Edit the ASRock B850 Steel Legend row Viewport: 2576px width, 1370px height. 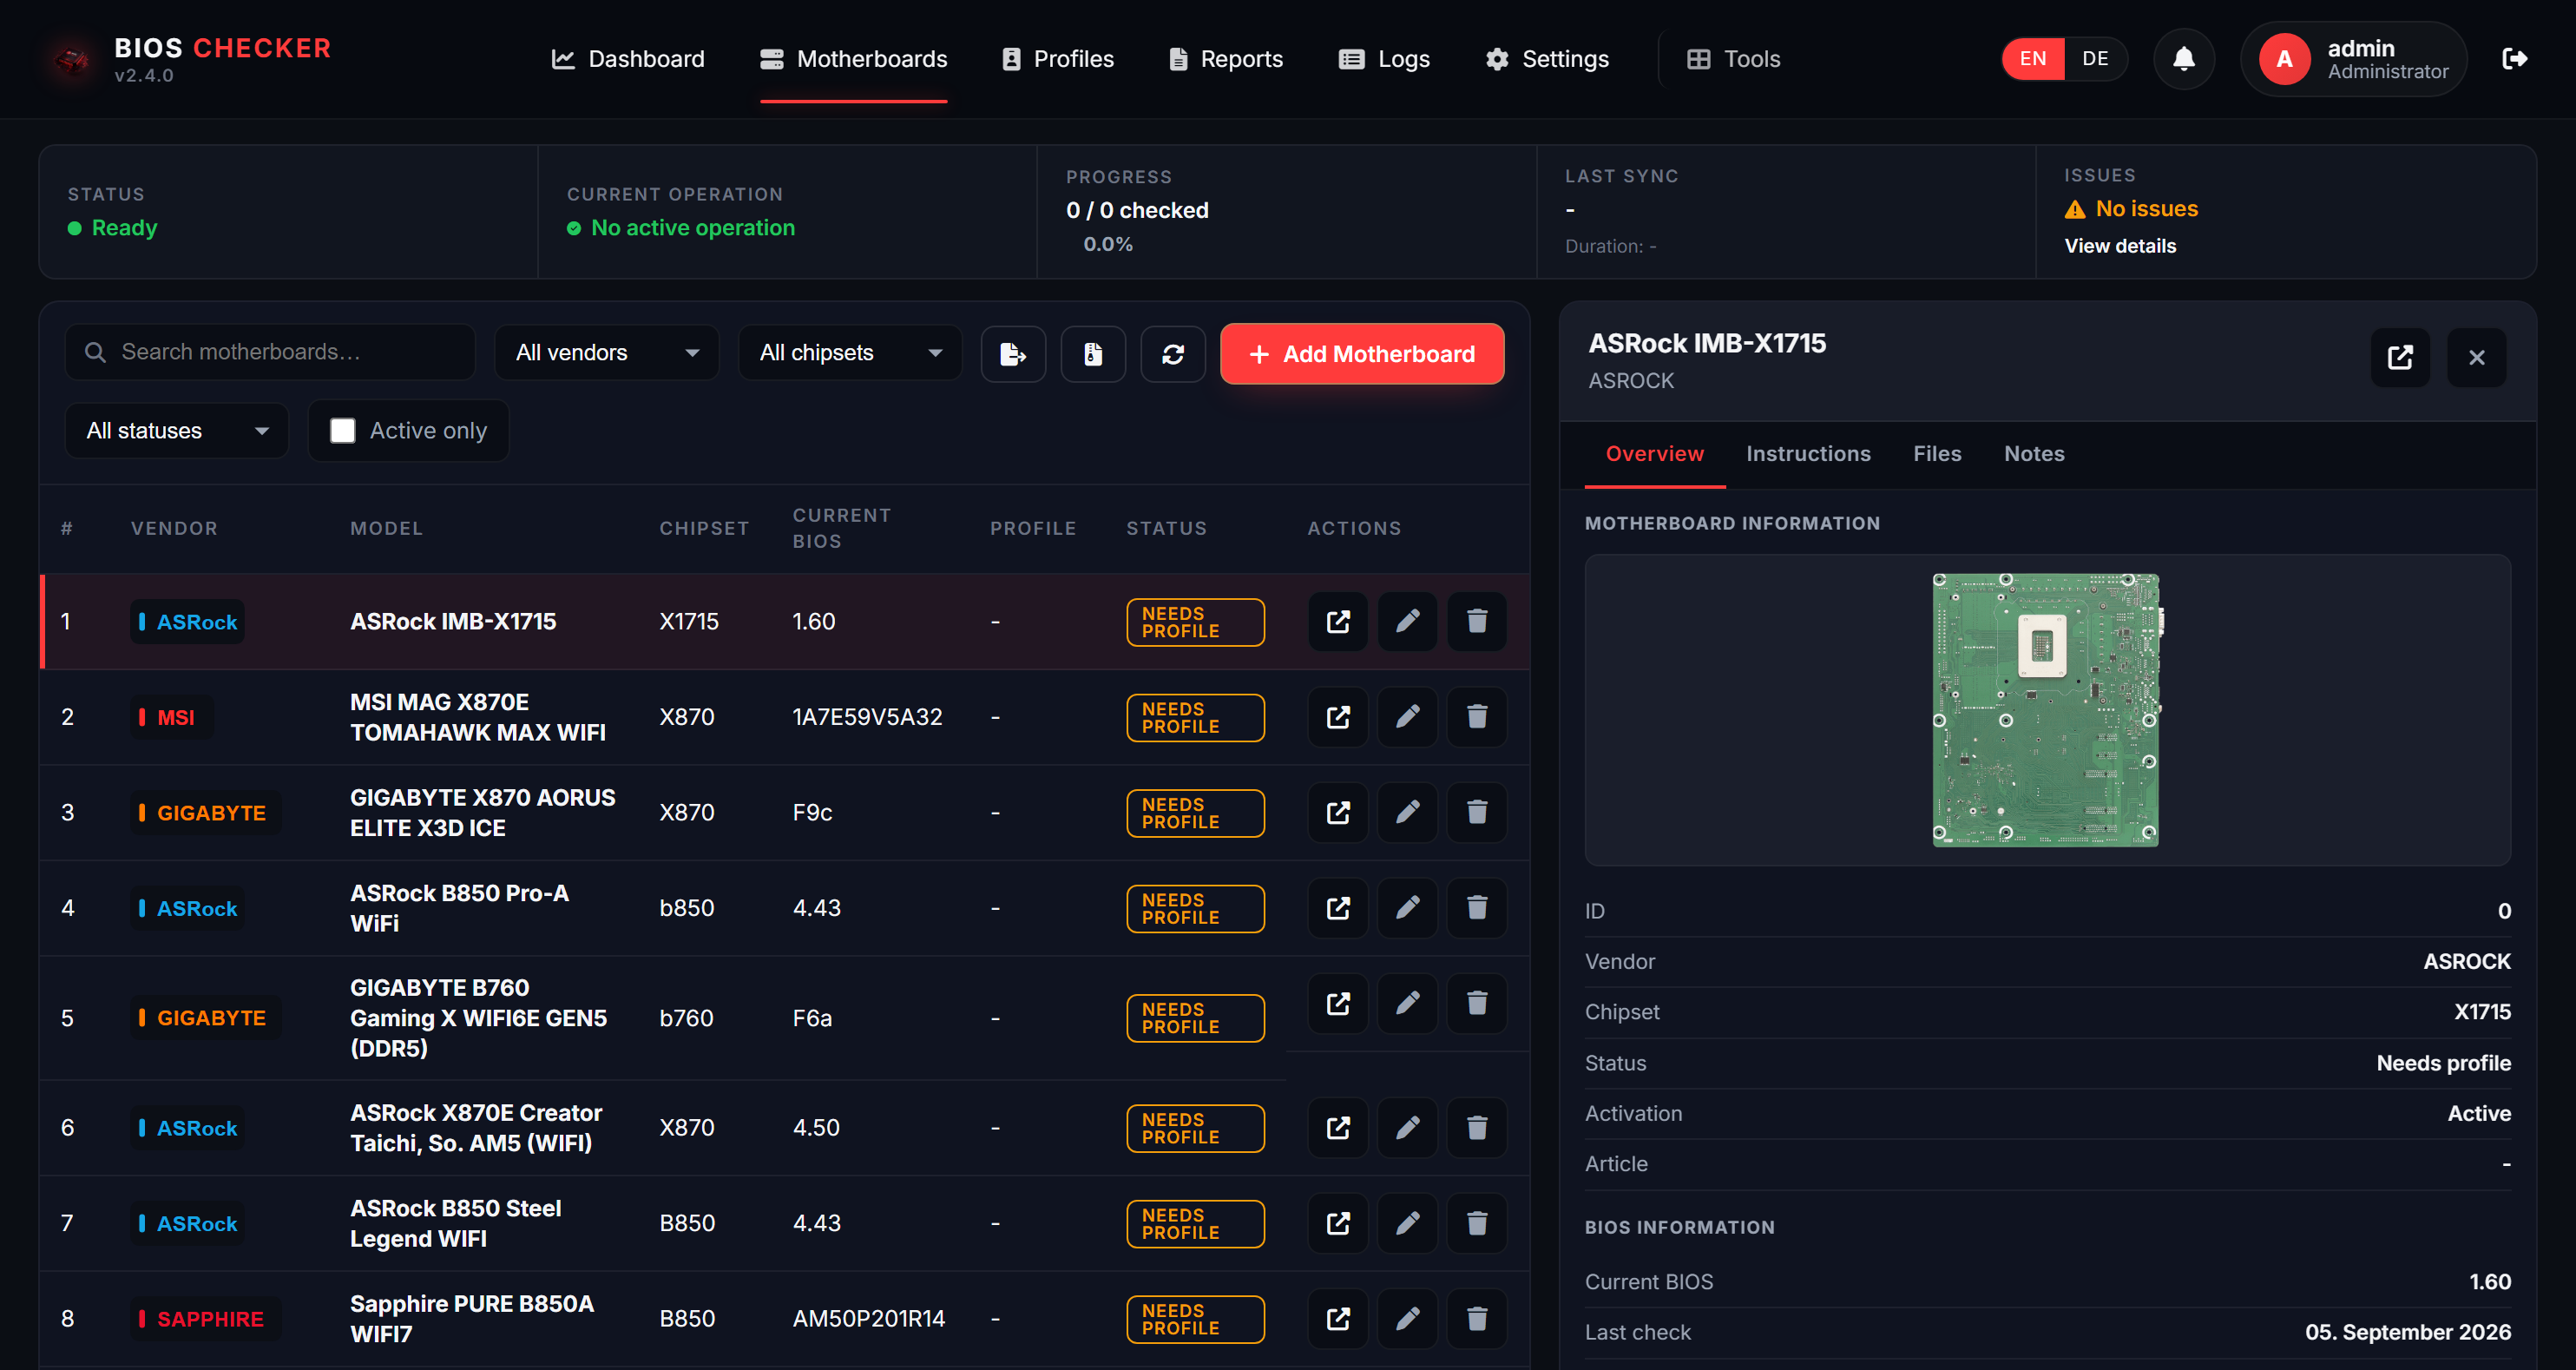(x=1407, y=1223)
